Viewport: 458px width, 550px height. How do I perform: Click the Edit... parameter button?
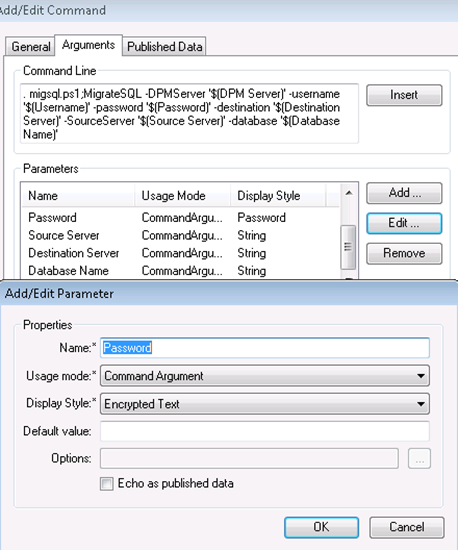pos(404,223)
